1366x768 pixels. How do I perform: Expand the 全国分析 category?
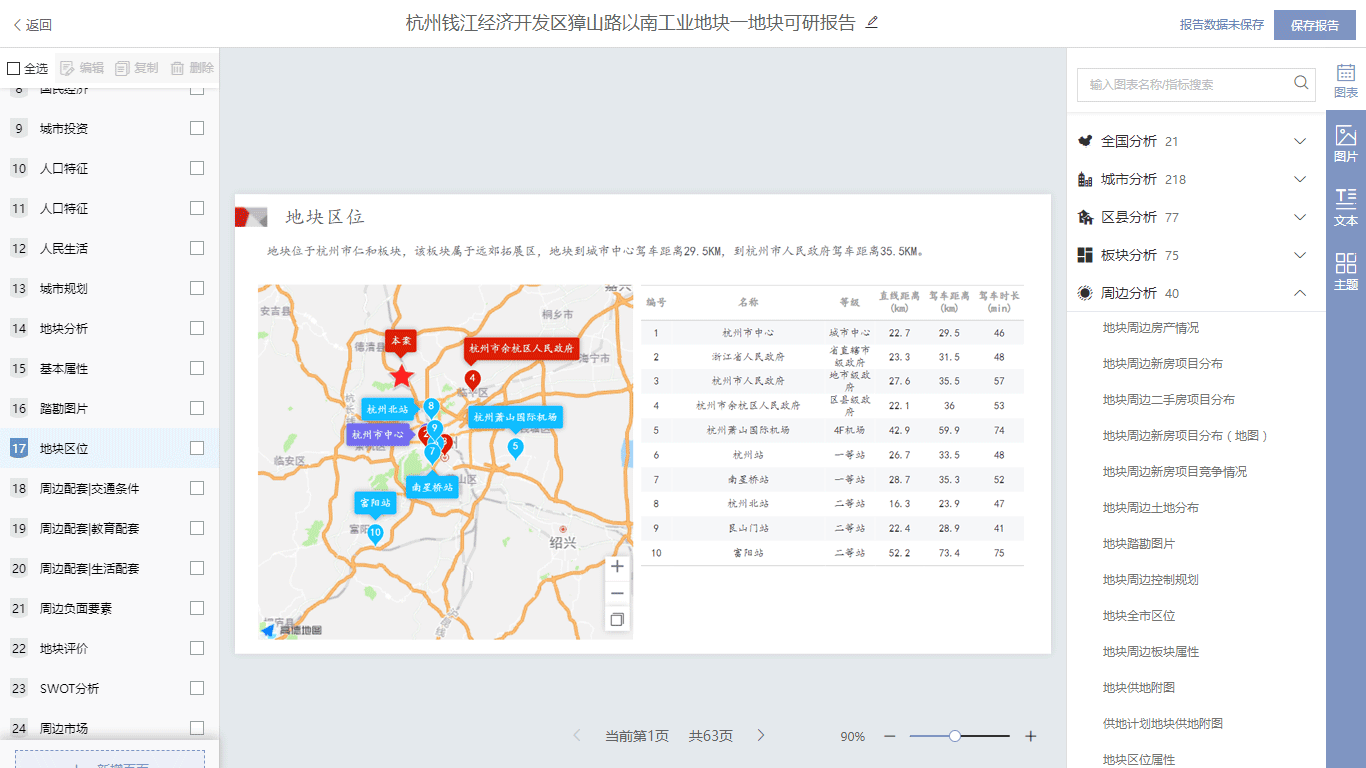[1300, 141]
